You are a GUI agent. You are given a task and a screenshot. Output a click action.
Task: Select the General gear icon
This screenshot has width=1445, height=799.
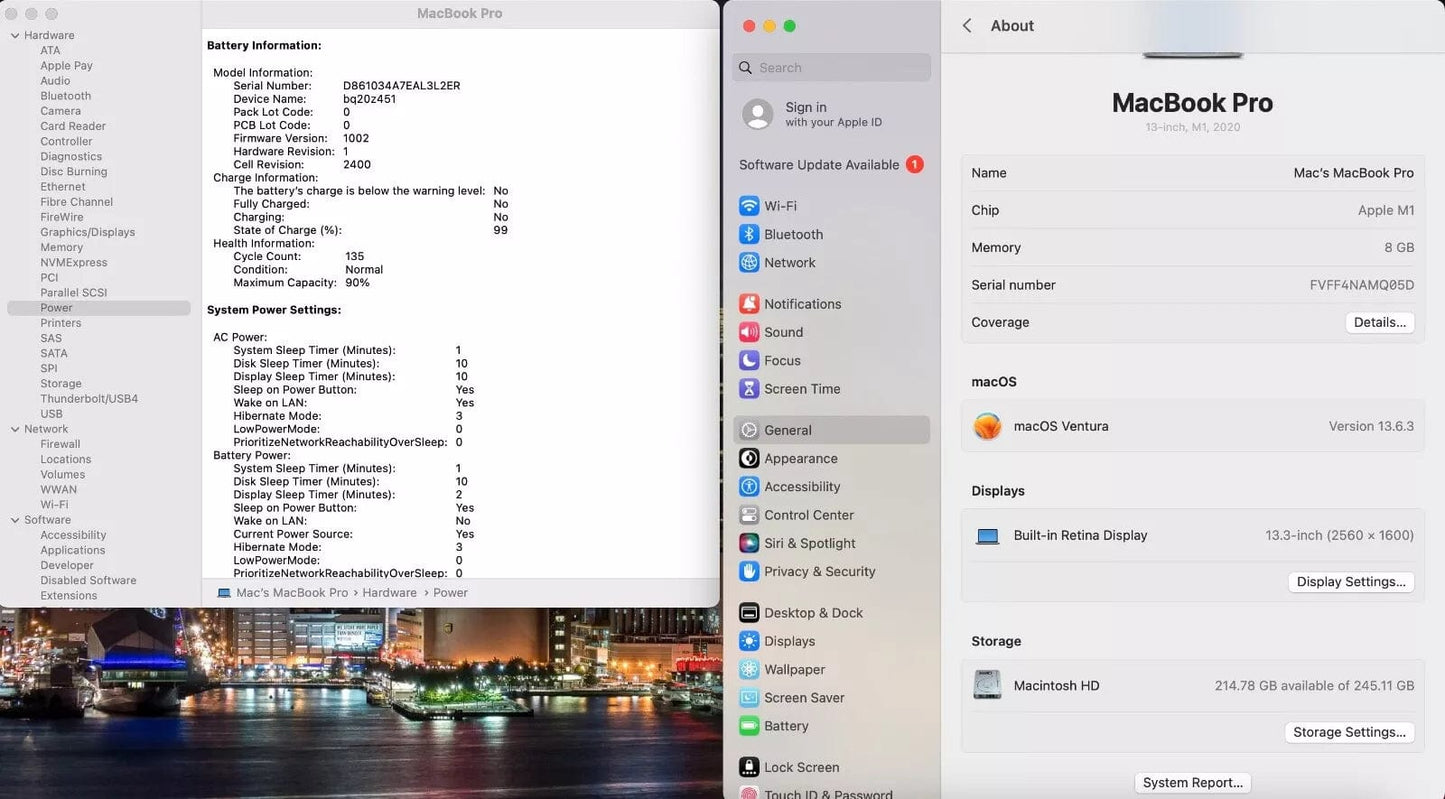(749, 430)
